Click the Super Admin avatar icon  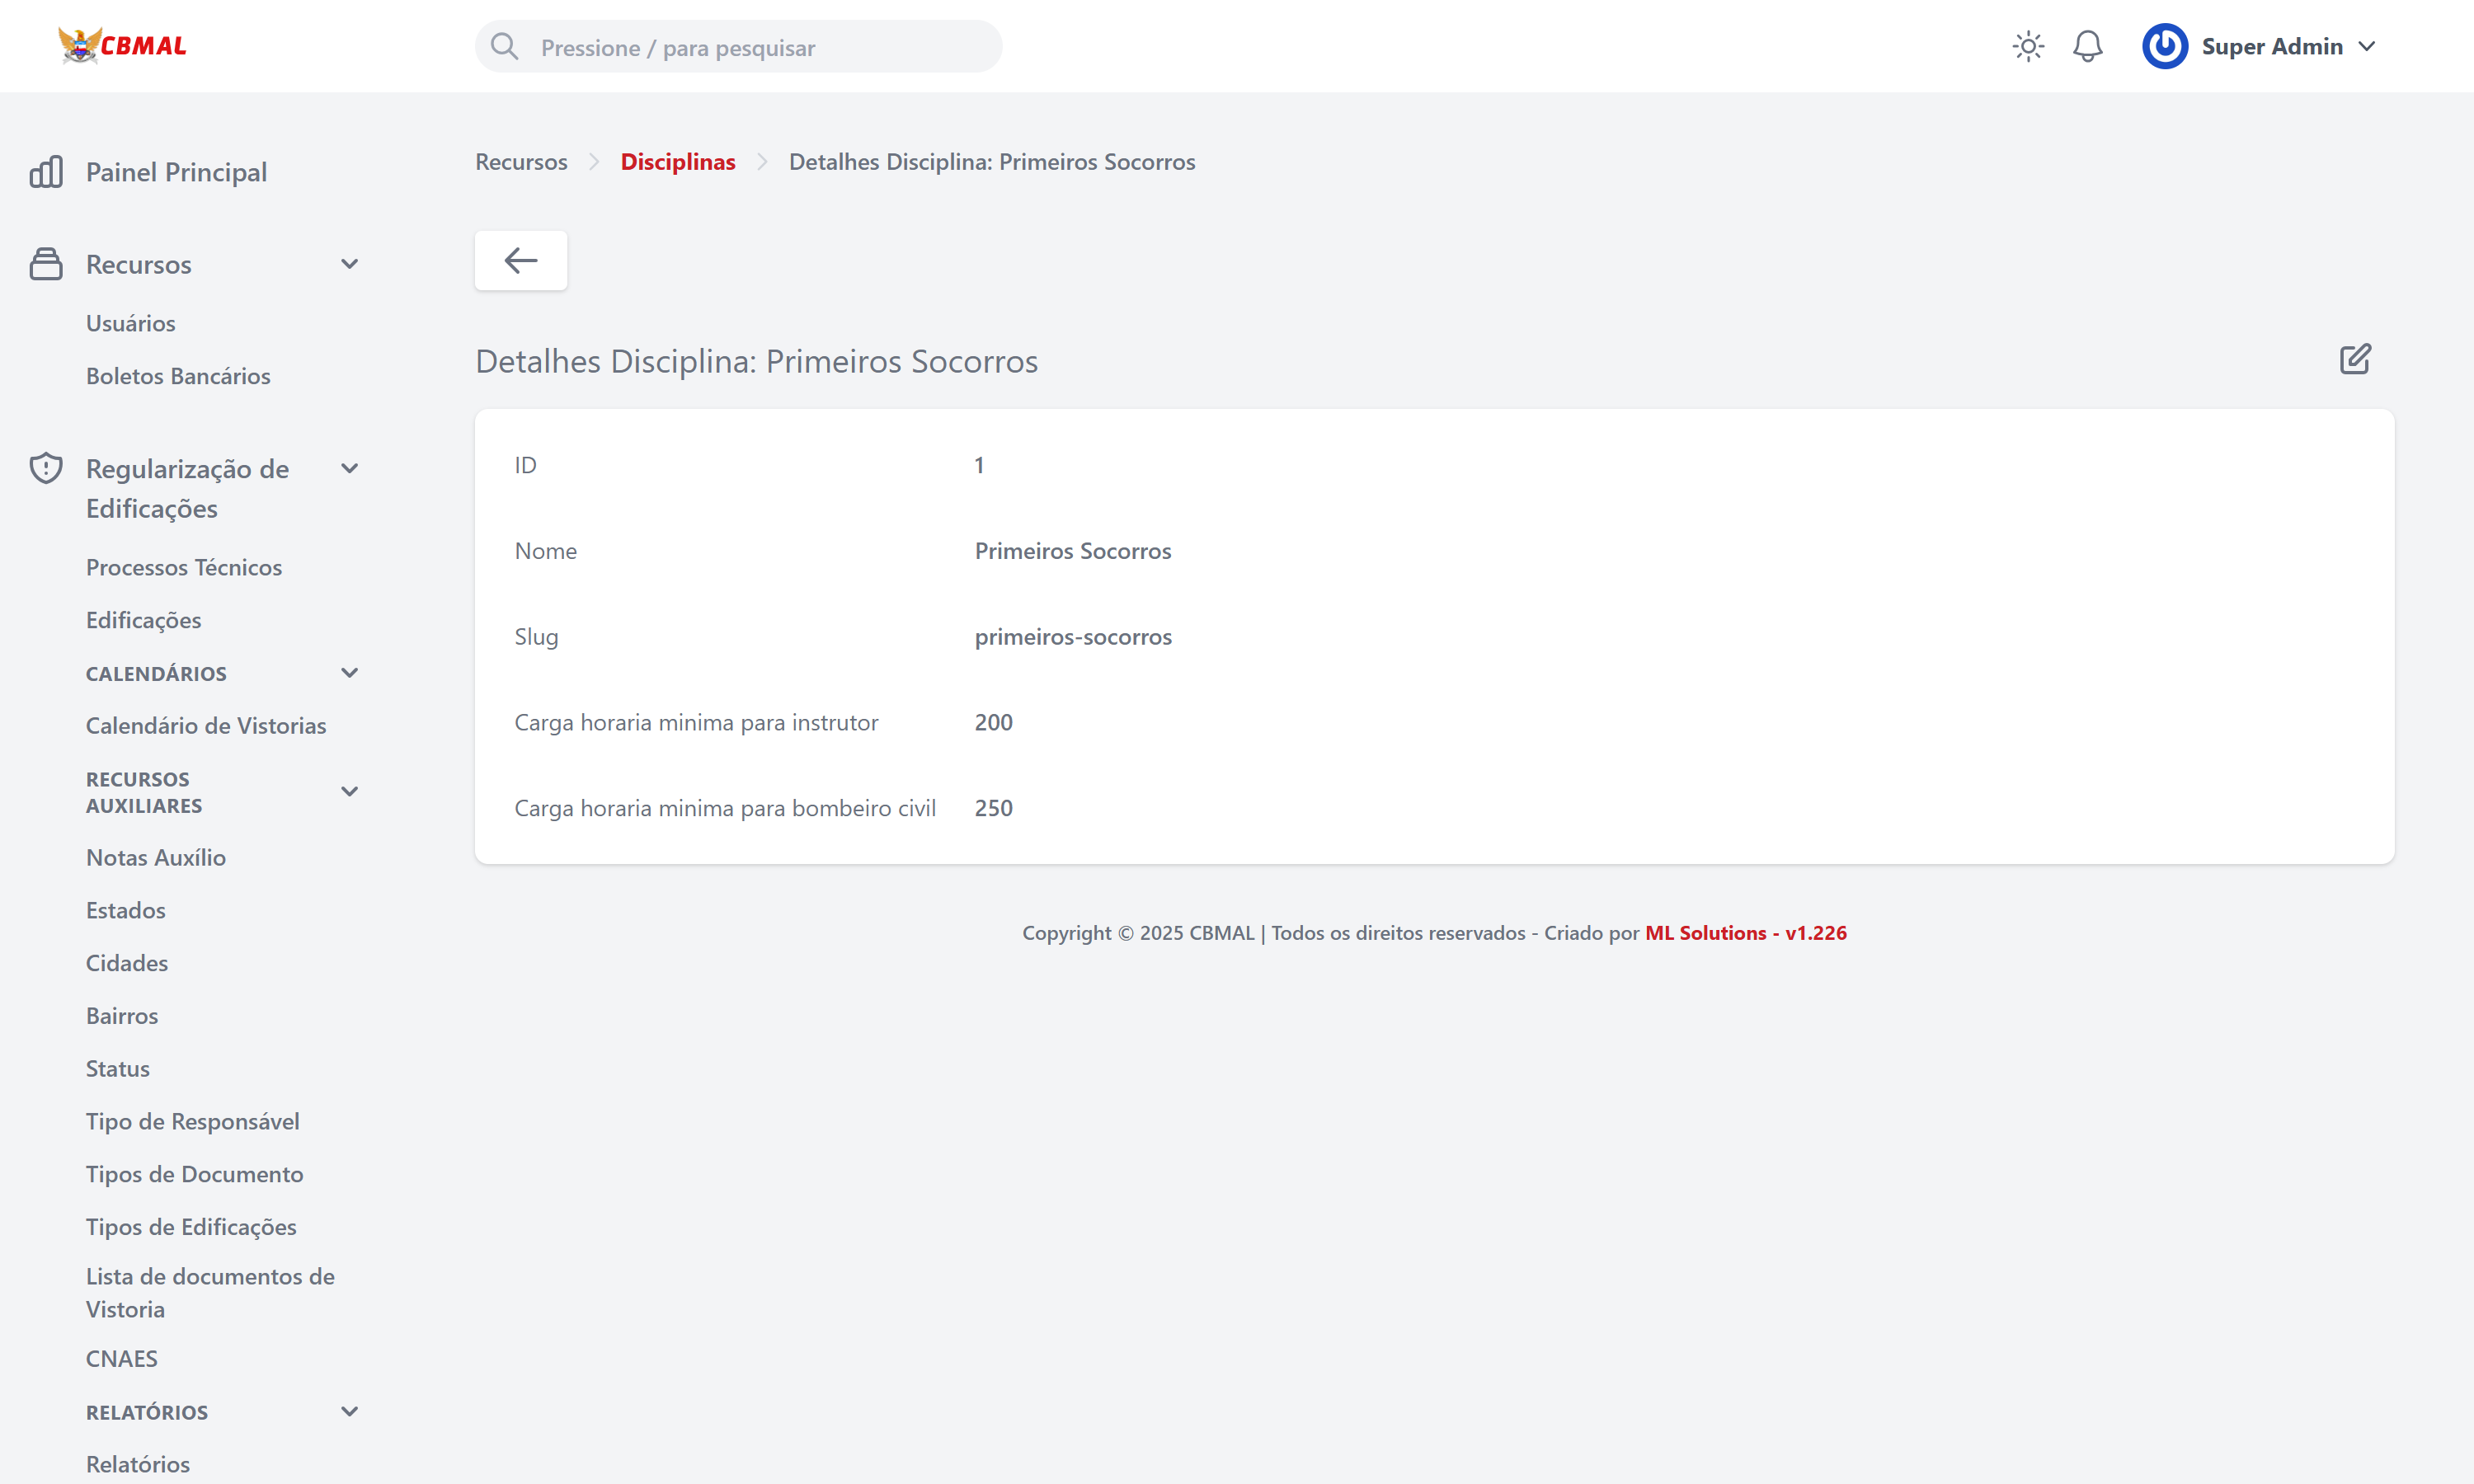click(x=2164, y=46)
